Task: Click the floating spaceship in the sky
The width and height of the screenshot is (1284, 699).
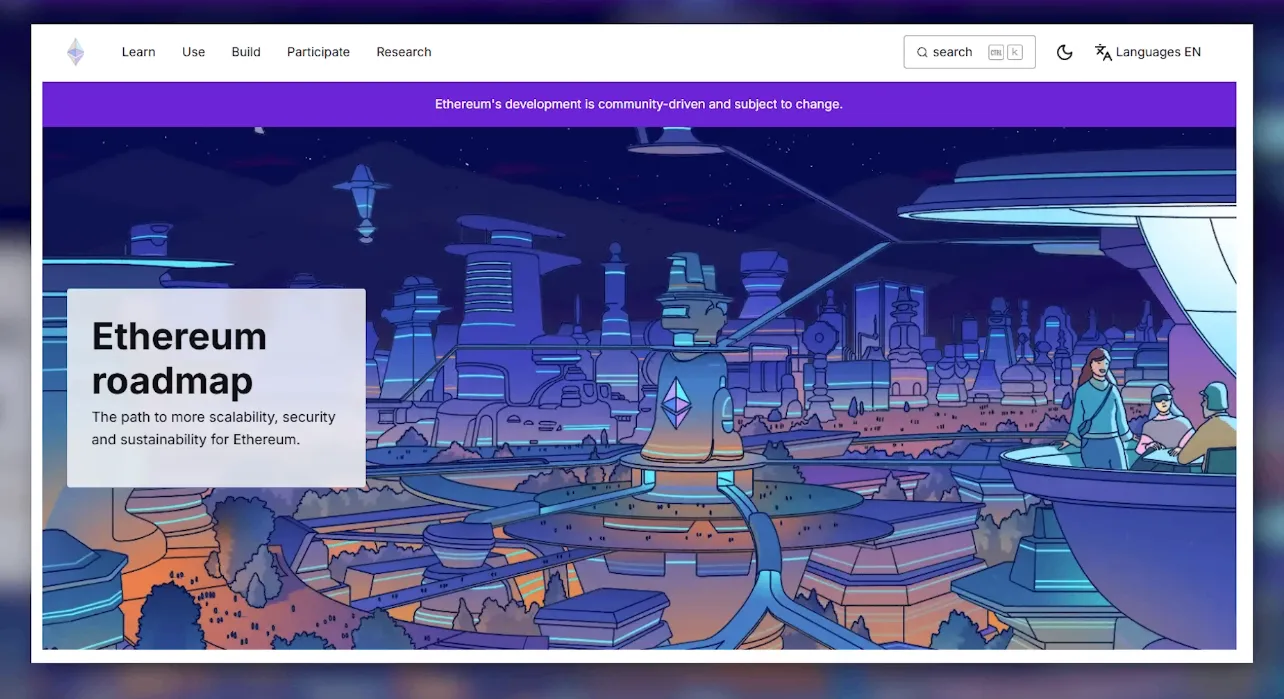Action: [362, 200]
